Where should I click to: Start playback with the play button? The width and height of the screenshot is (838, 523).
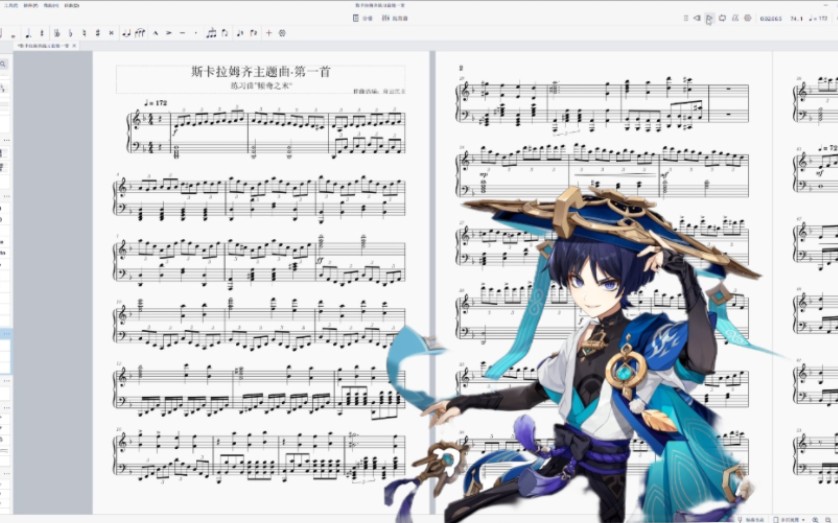coord(709,18)
